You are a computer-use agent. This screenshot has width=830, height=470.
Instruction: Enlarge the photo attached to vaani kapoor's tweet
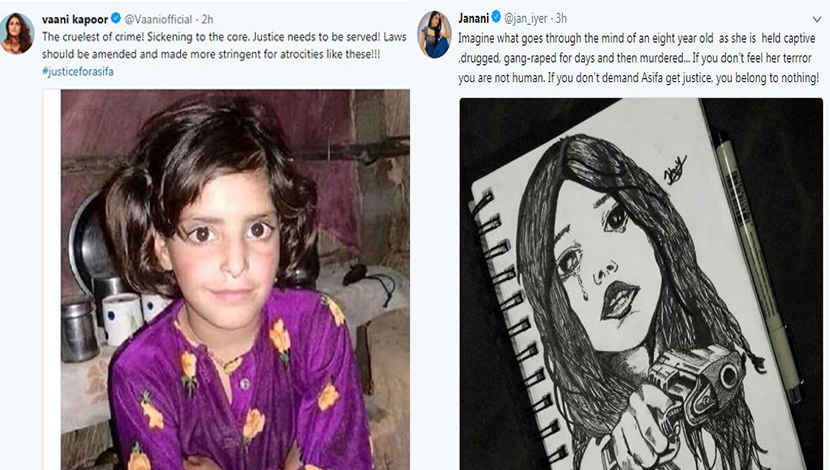tap(235, 279)
